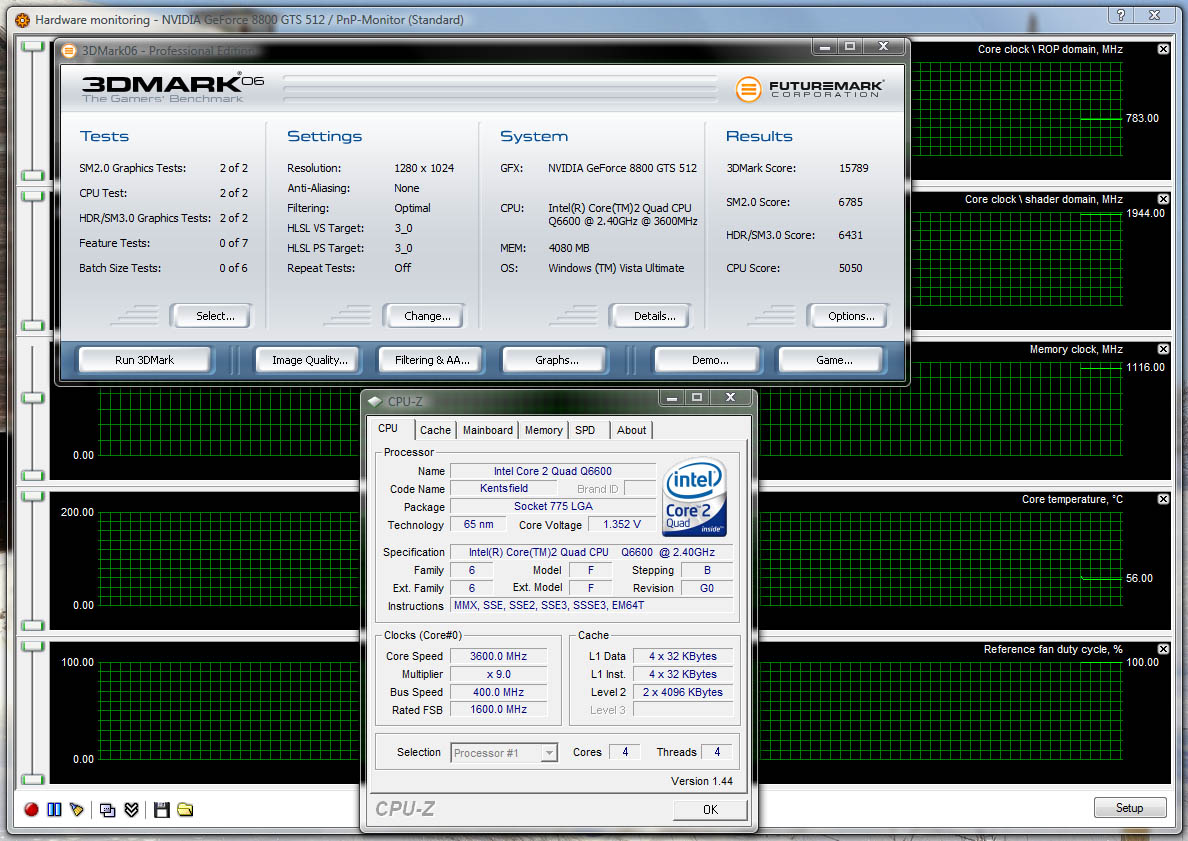This screenshot has height=841, width=1188.
Task: Click the floppy disk save icon
Action: pyautogui.click(x=161, y=810)
